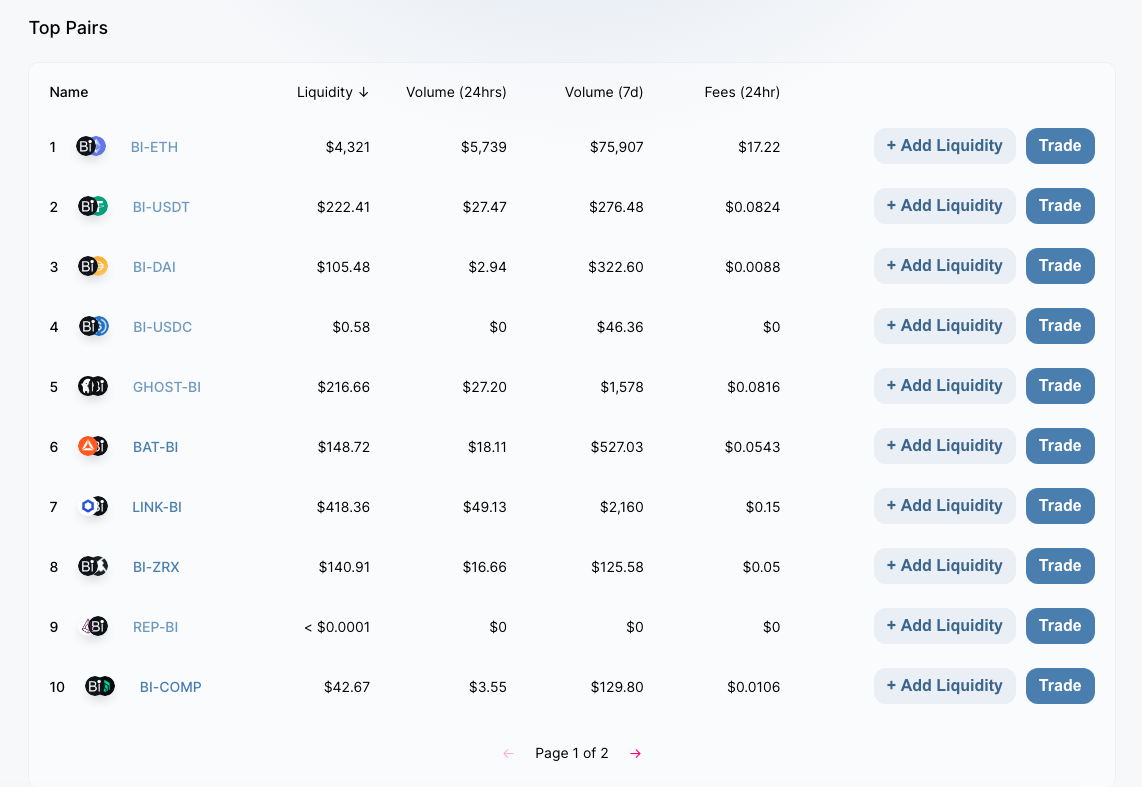
Task: Click the $2,160 weekly volume value
Action: [x=621, y=507]
